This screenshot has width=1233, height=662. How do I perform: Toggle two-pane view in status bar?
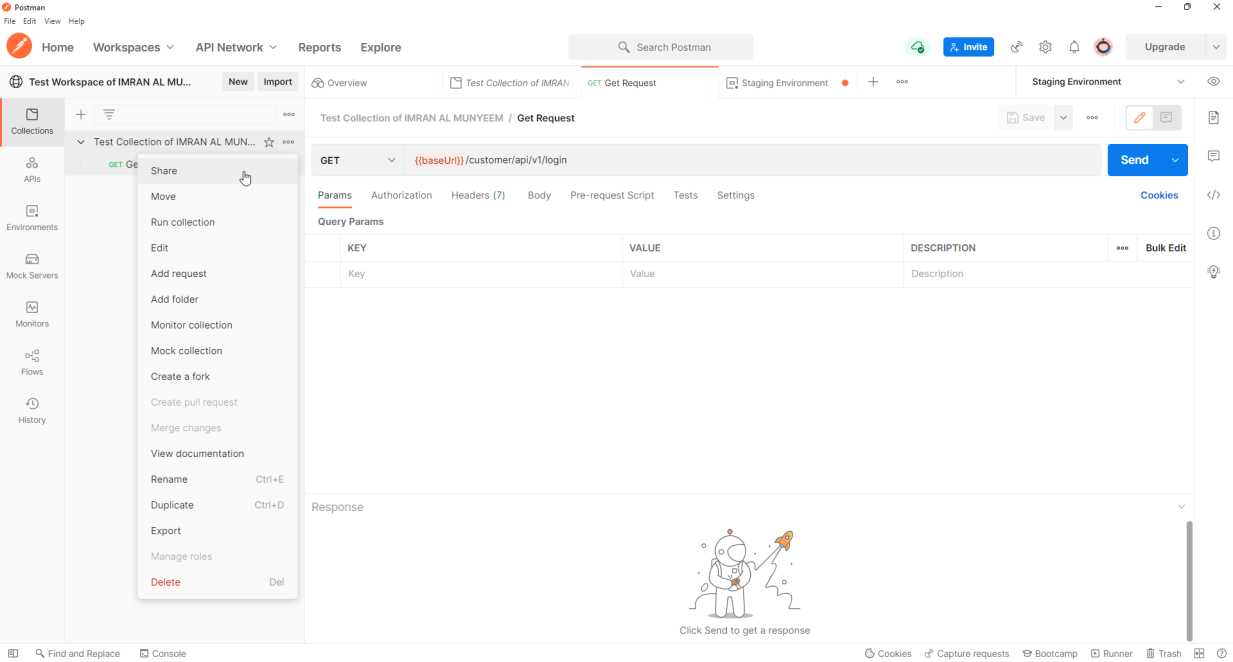click(1199, 653)
